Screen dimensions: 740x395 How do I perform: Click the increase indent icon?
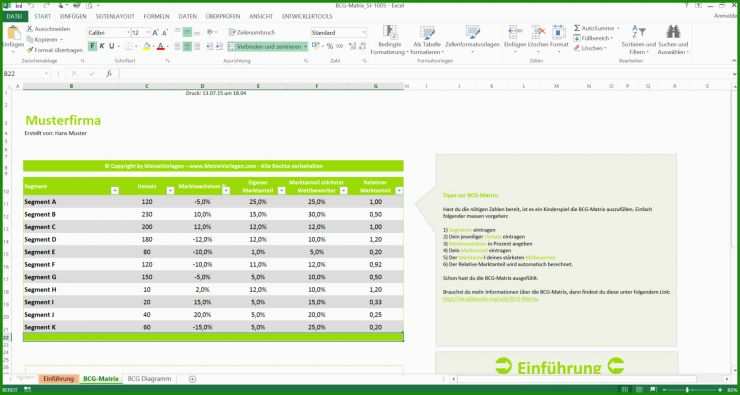220,46
